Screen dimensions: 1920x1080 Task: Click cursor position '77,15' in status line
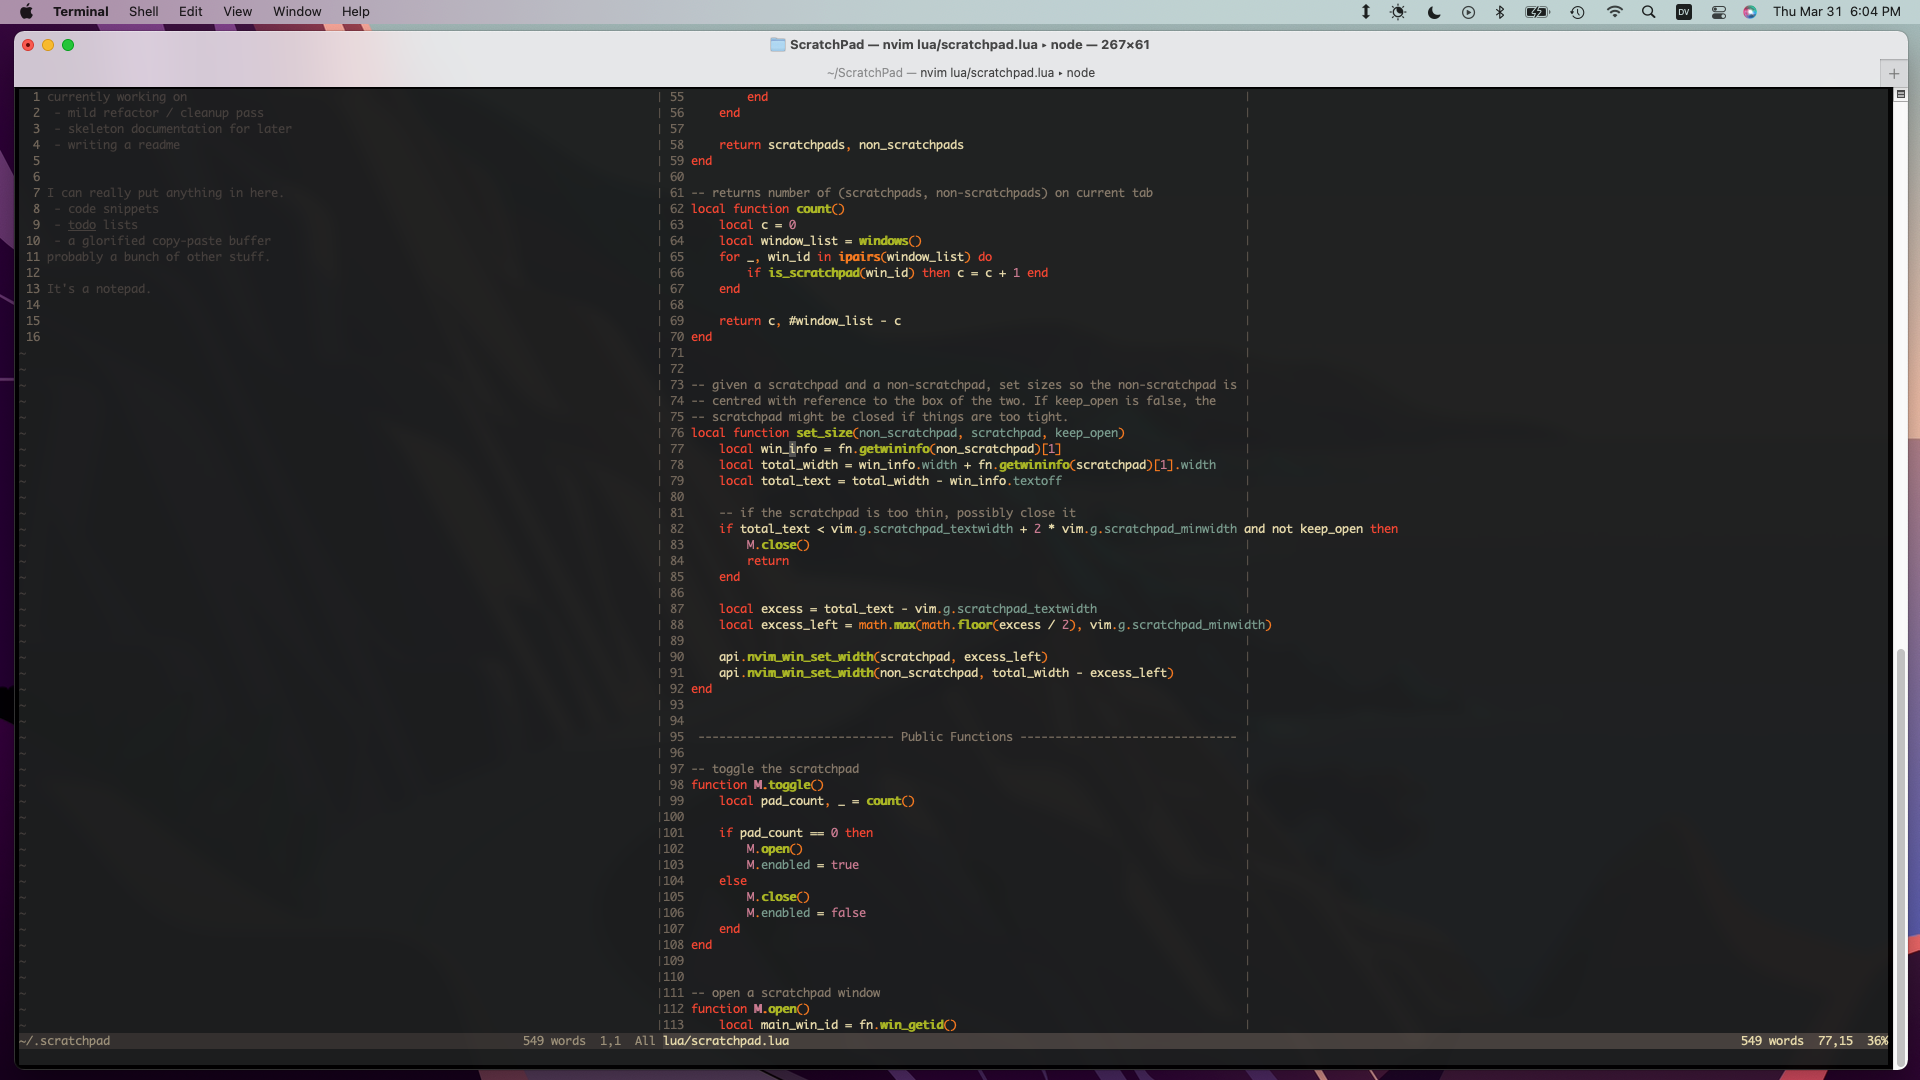(x=1835, y=1041)
